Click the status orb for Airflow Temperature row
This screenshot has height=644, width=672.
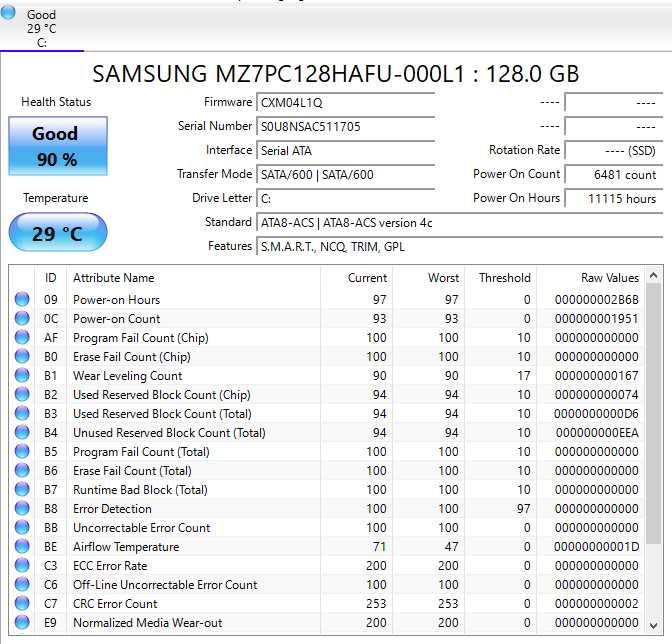click(22, 546)
